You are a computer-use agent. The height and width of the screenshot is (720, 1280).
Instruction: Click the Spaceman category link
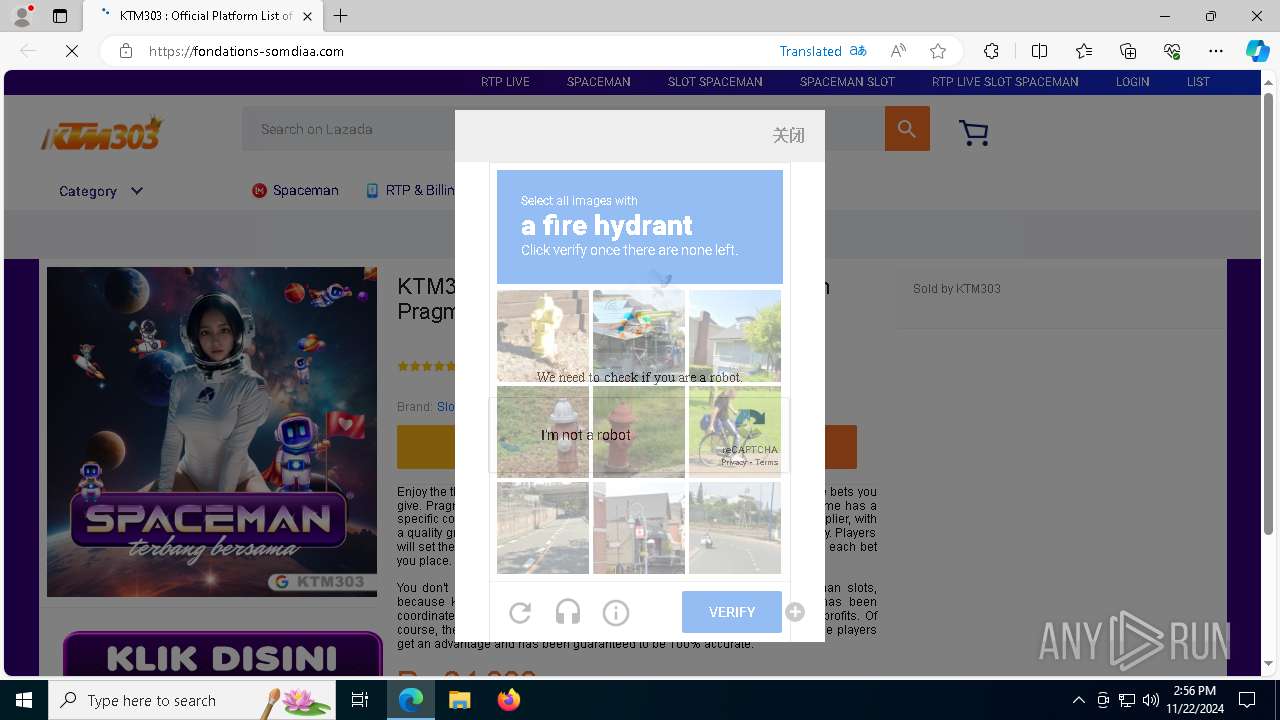(x=295, y=190)
